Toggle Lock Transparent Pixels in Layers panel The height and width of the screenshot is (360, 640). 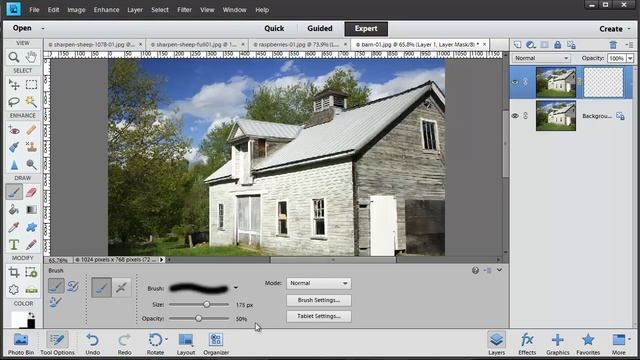point(571,44)
